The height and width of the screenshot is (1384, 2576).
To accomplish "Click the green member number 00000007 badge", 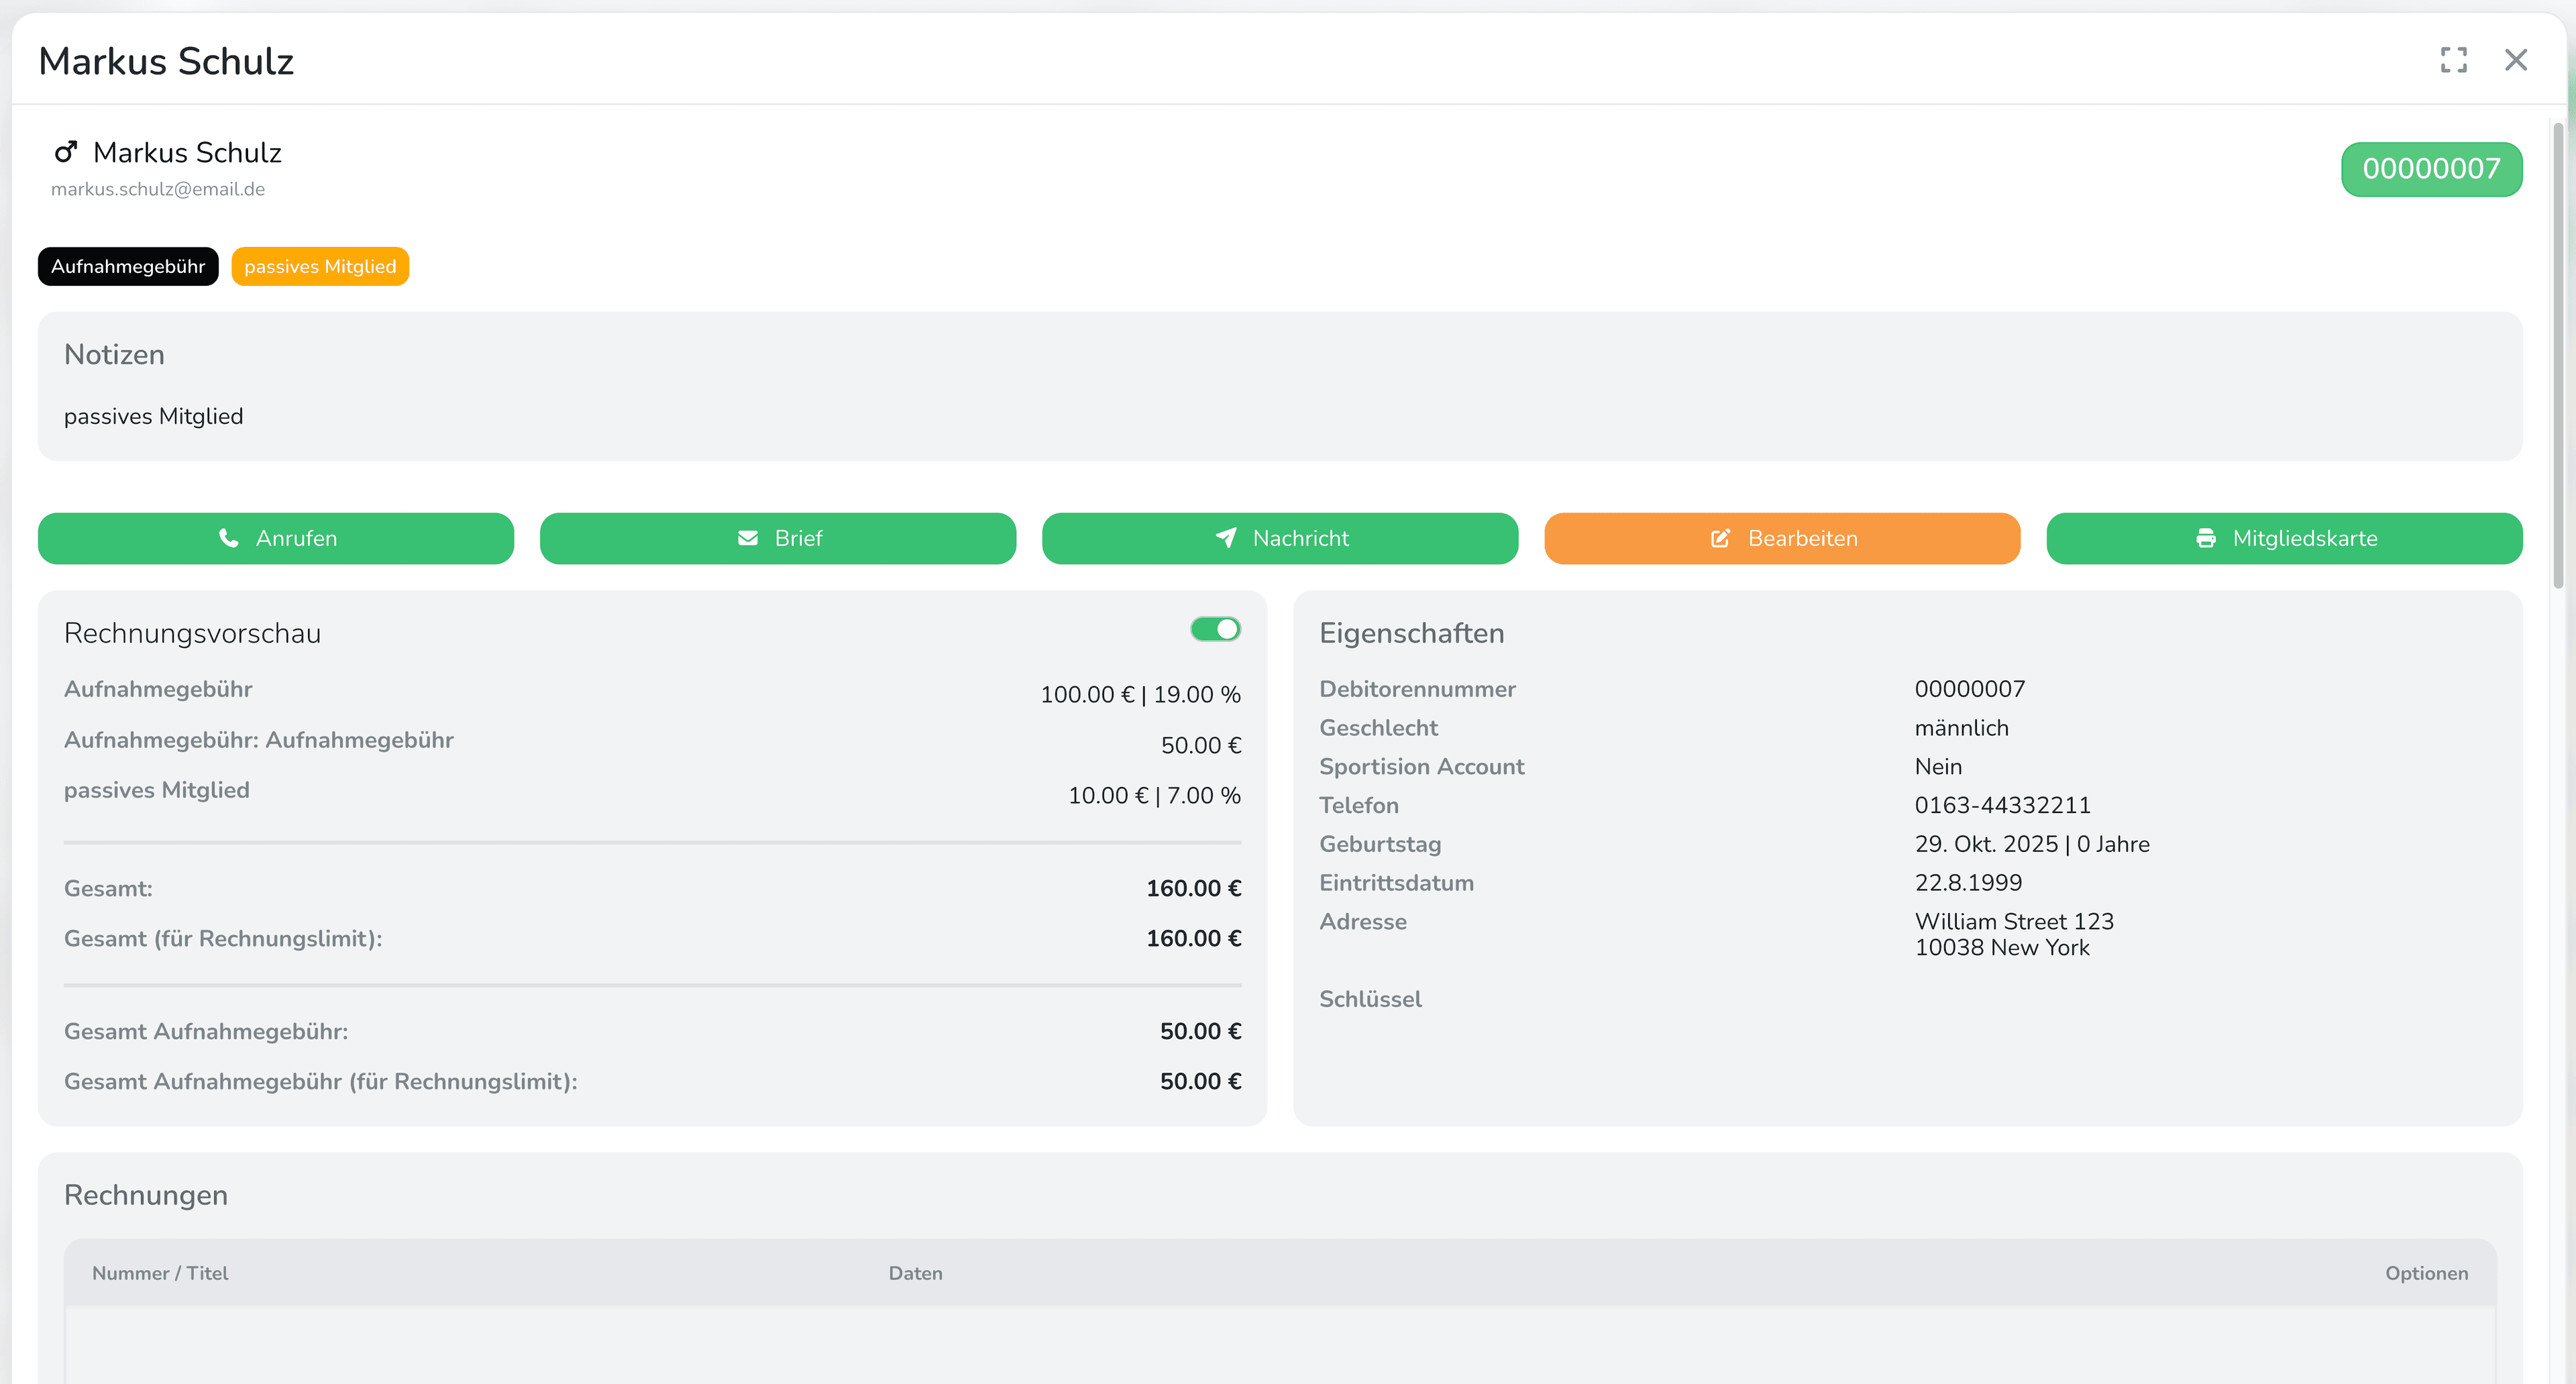I will pyautogui.click(x=2430, y=169).
